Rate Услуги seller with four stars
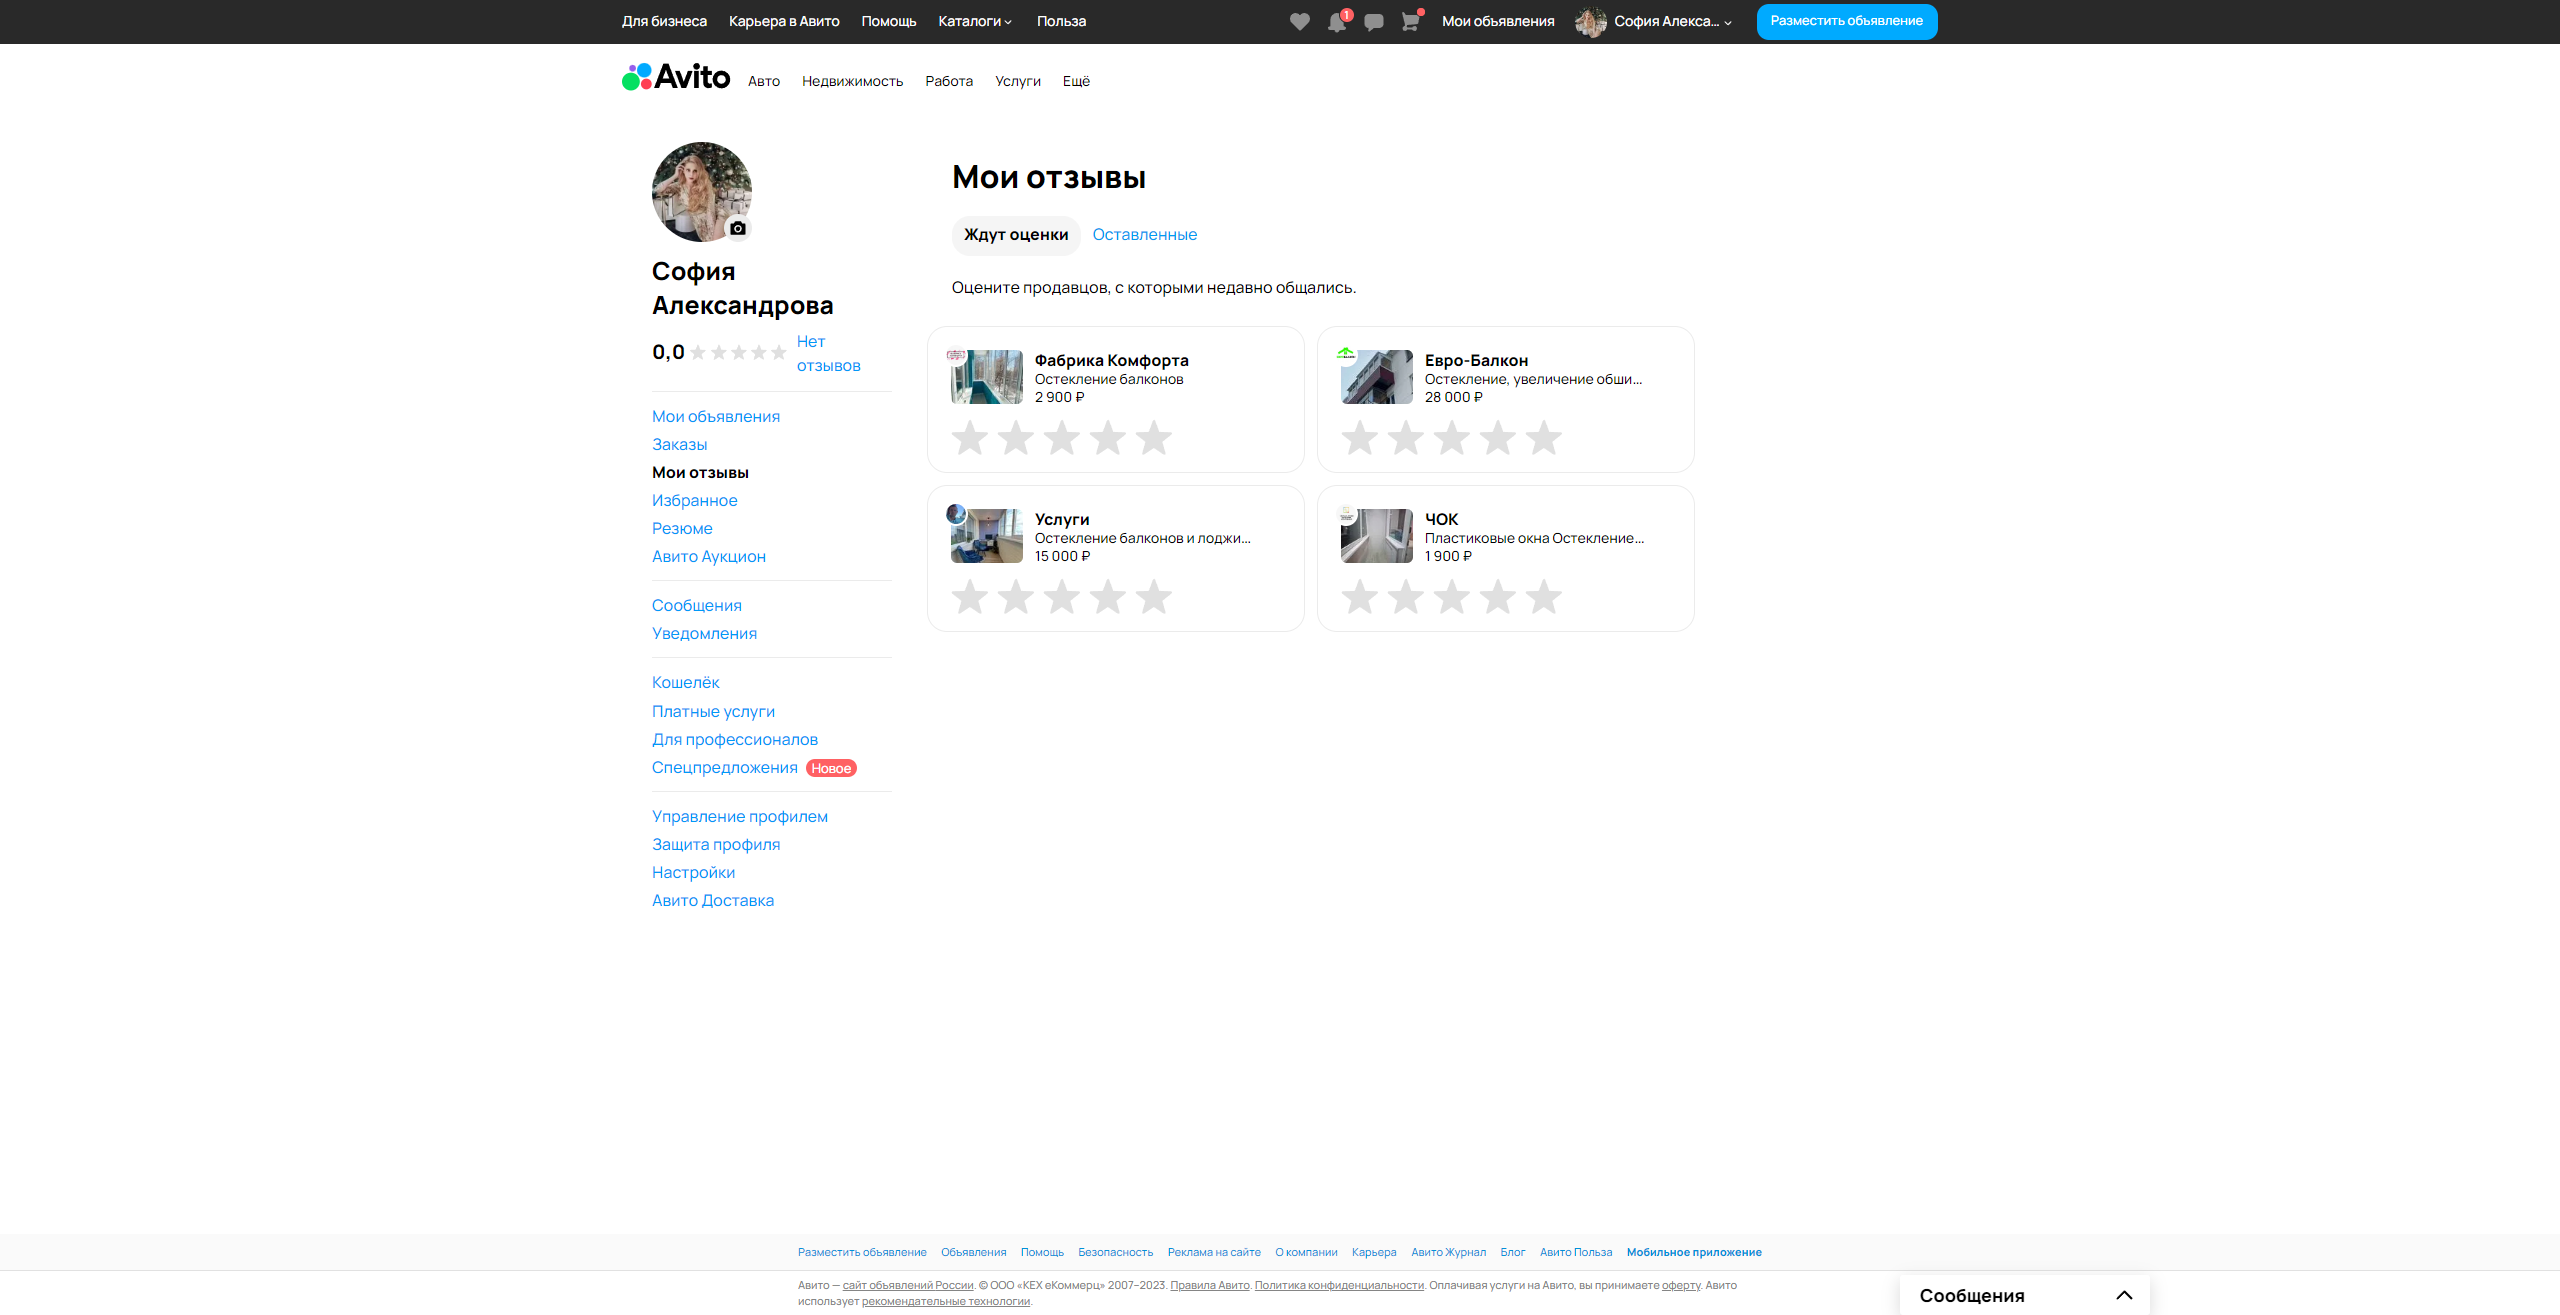Viewport: 2560px width, 1315px height. tap(1108, 597)
